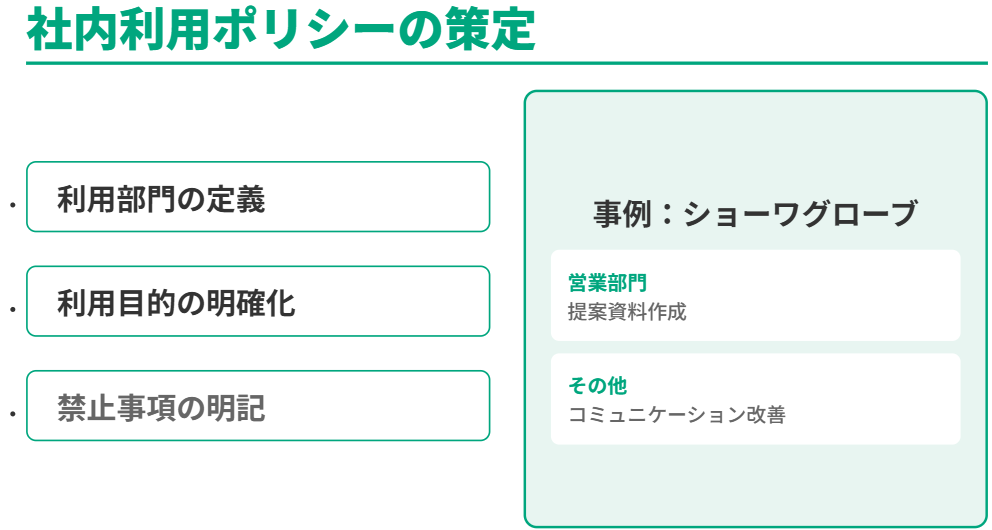Select the 利用部門の定義 box

coord(258,197)
